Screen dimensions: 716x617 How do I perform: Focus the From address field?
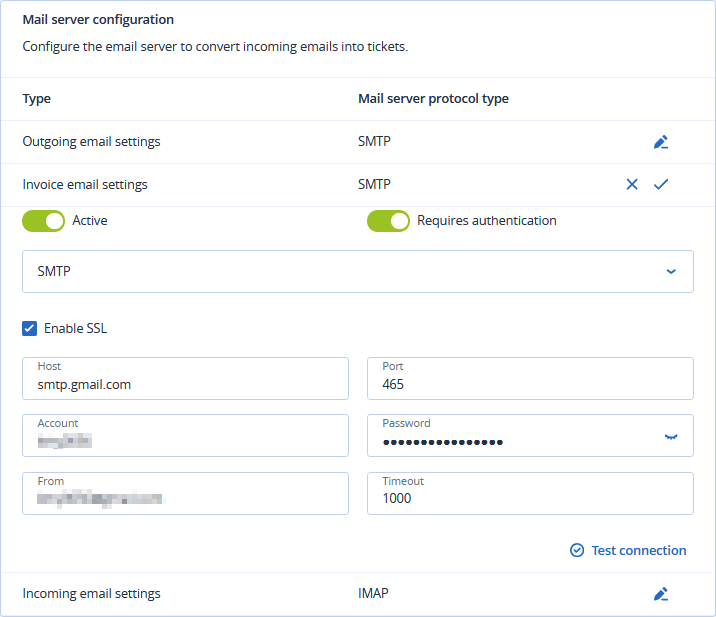point(185,494)
